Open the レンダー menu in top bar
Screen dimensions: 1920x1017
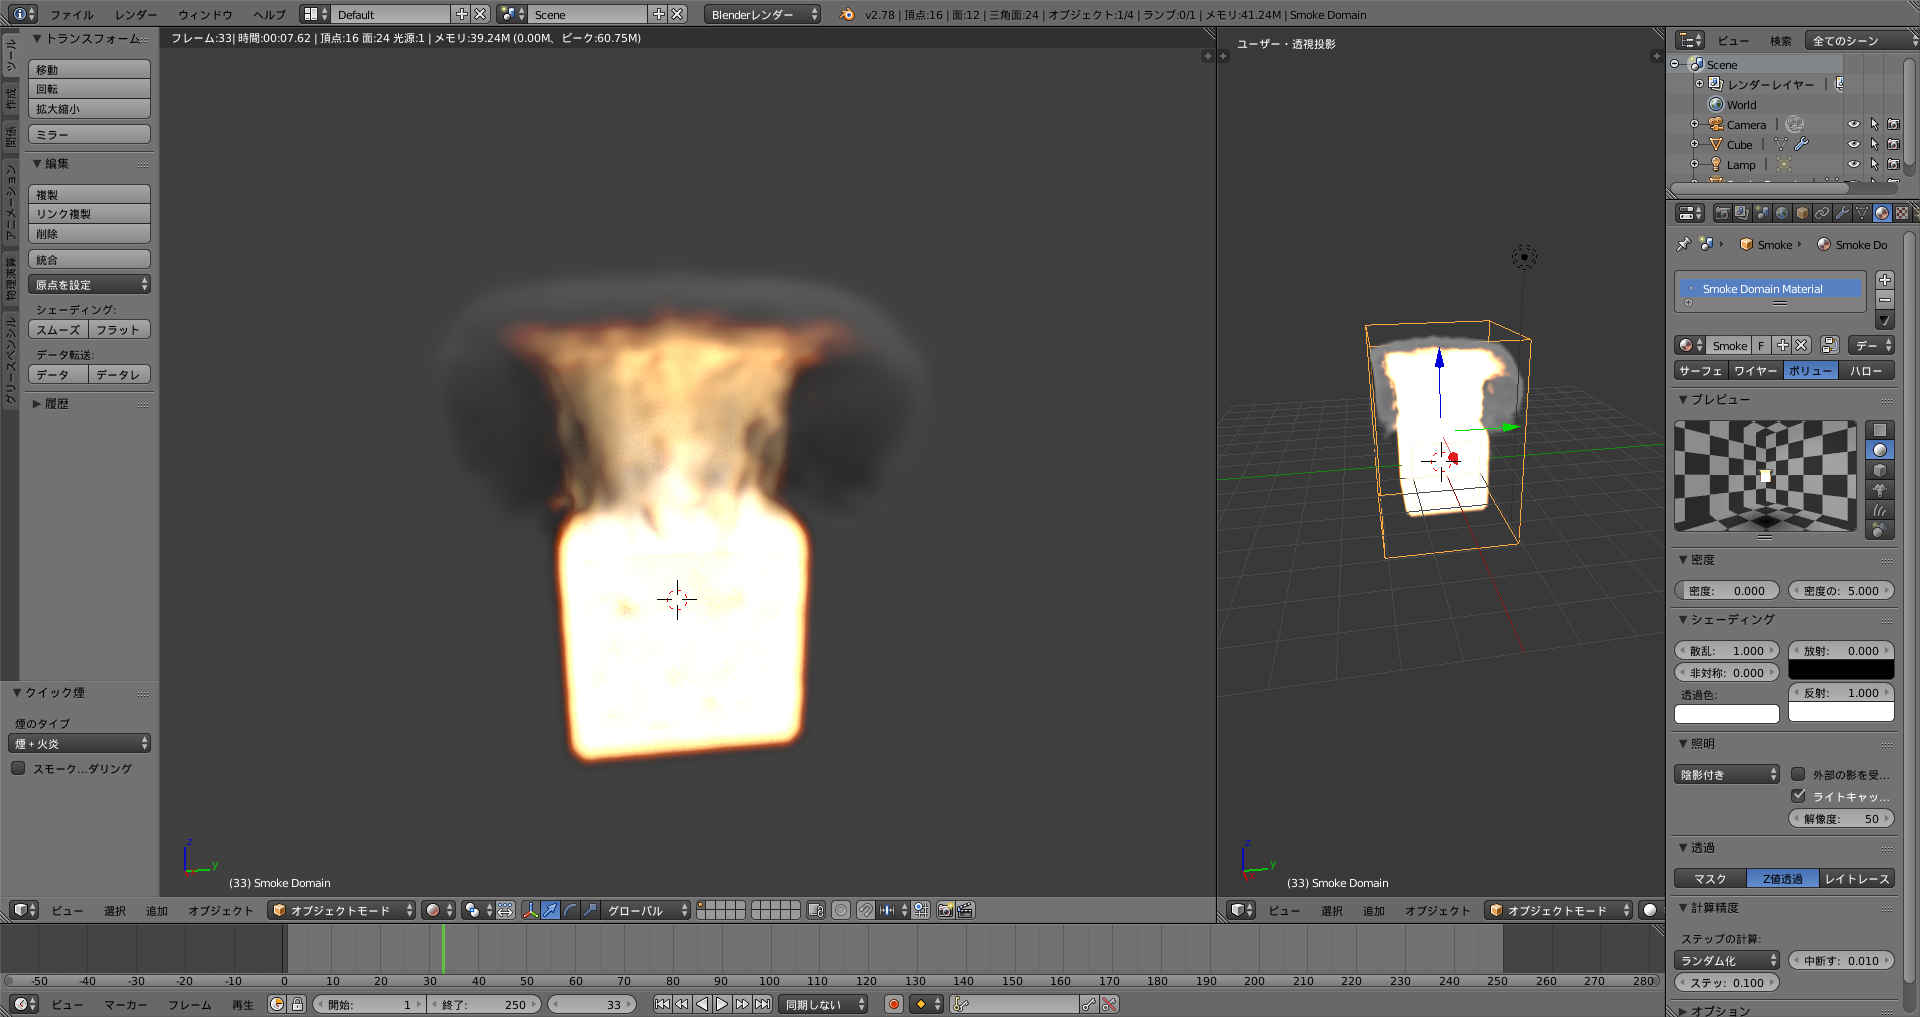[135, 15]
